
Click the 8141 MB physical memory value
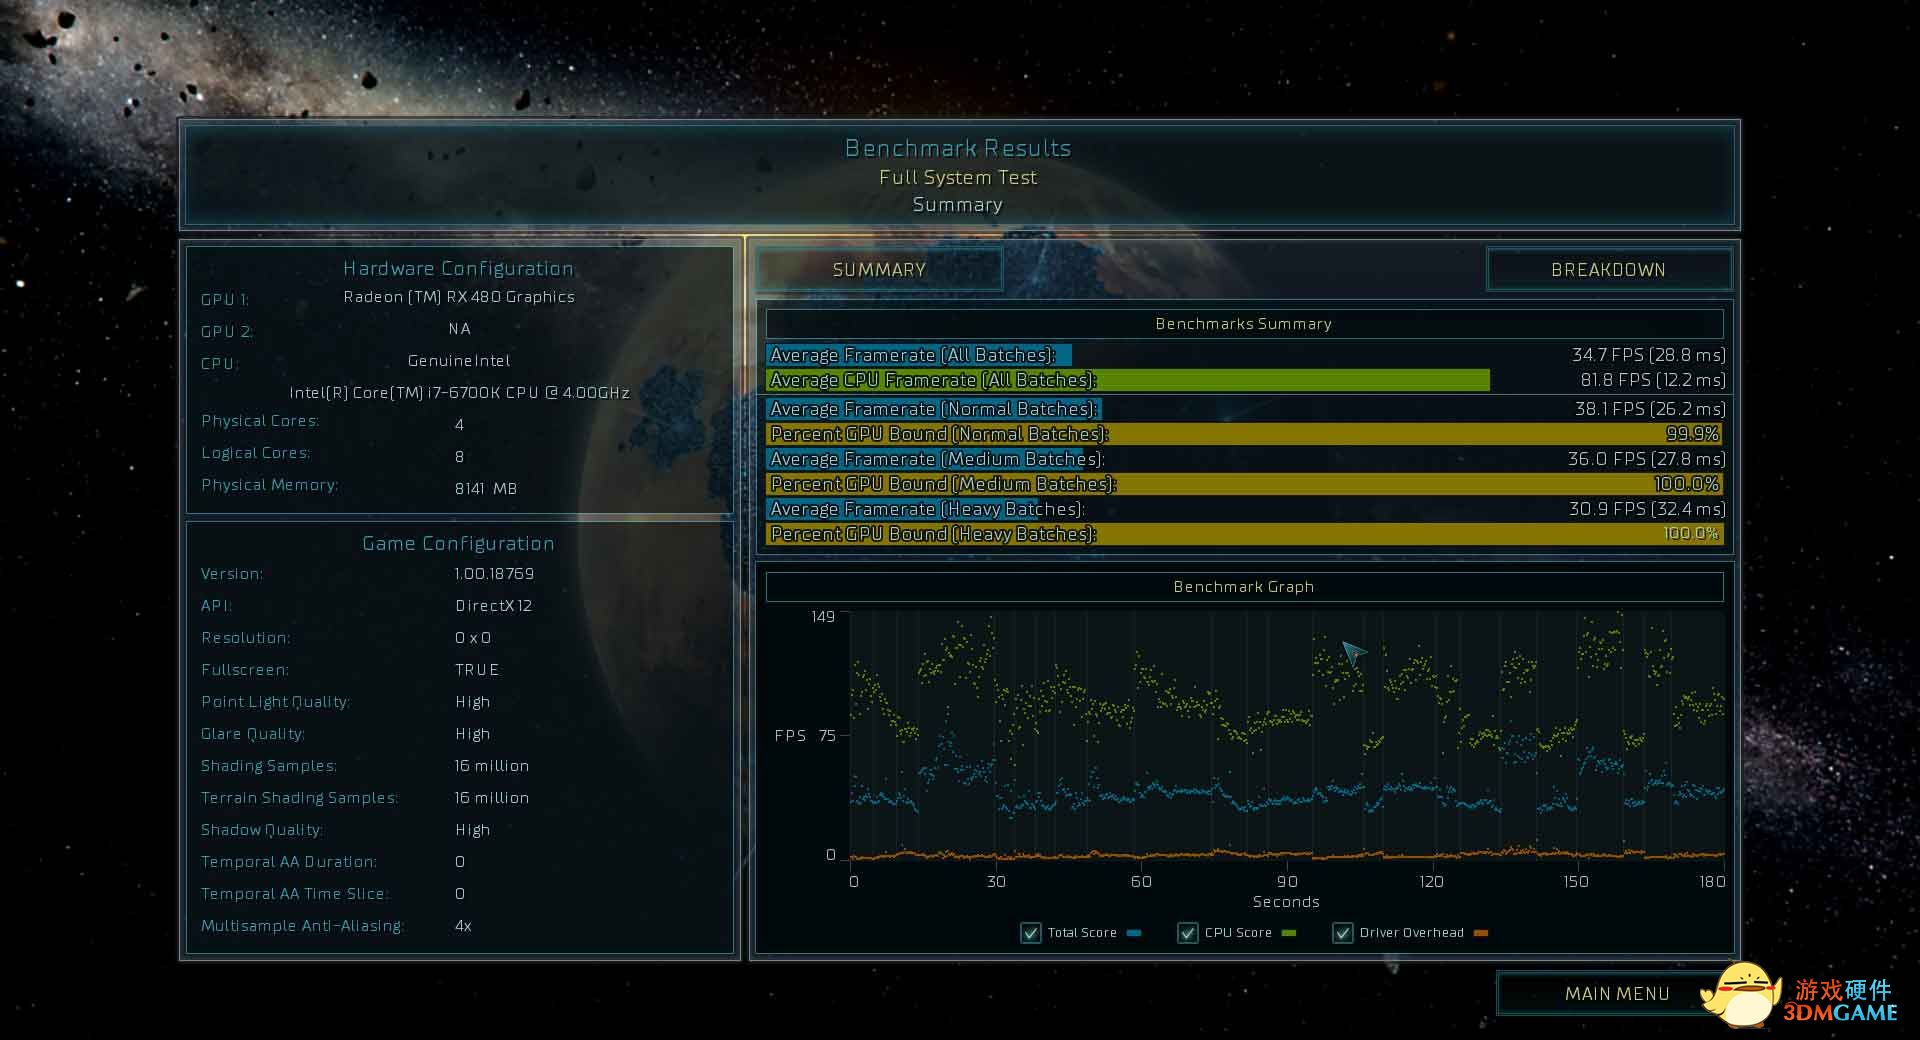[x=486, y=489]
